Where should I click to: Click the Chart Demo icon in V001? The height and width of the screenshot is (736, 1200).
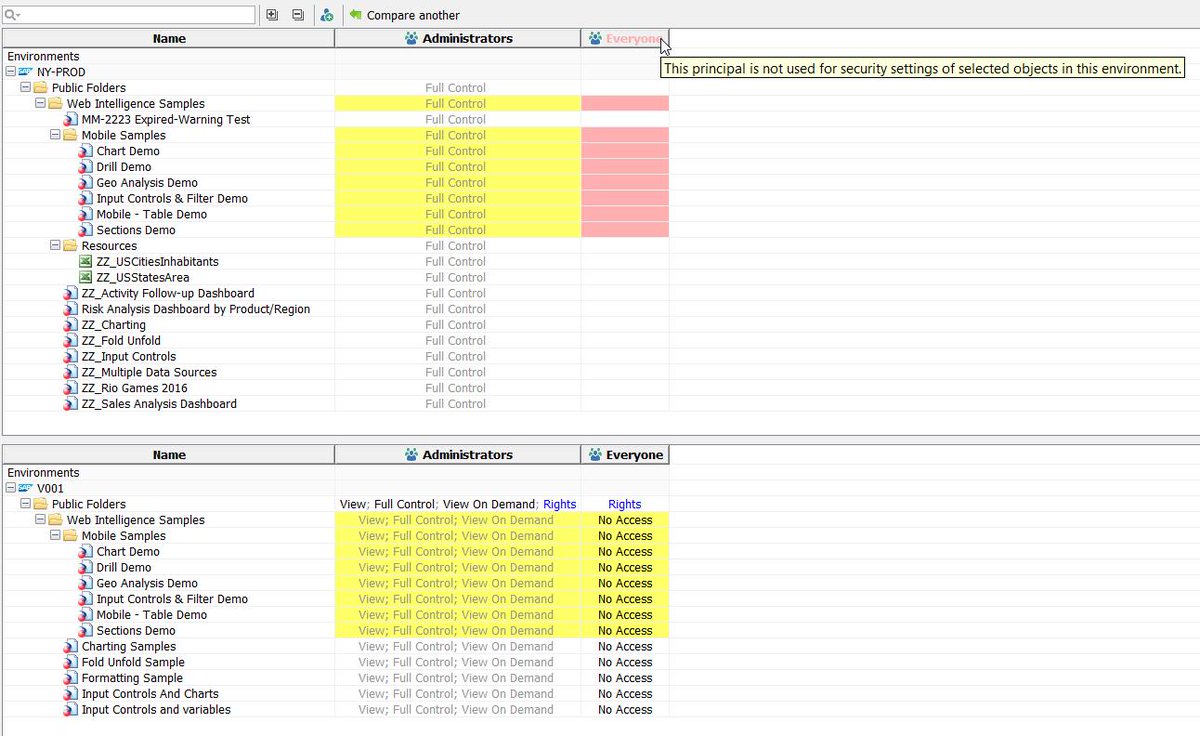point(86,552)
